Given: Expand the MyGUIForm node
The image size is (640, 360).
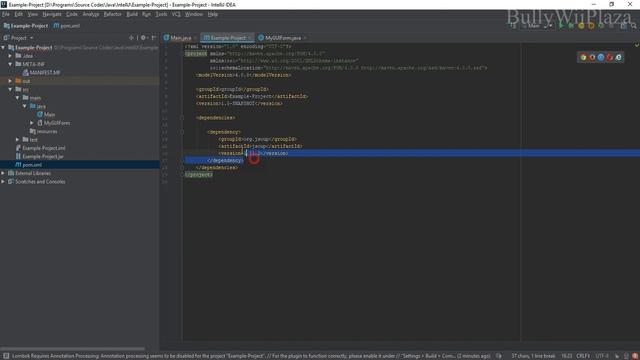Looking at the screenshot, I should 32,123.
